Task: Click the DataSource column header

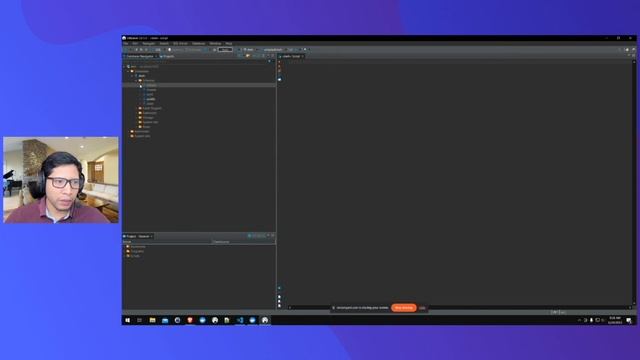Action: tap(244, 242)
